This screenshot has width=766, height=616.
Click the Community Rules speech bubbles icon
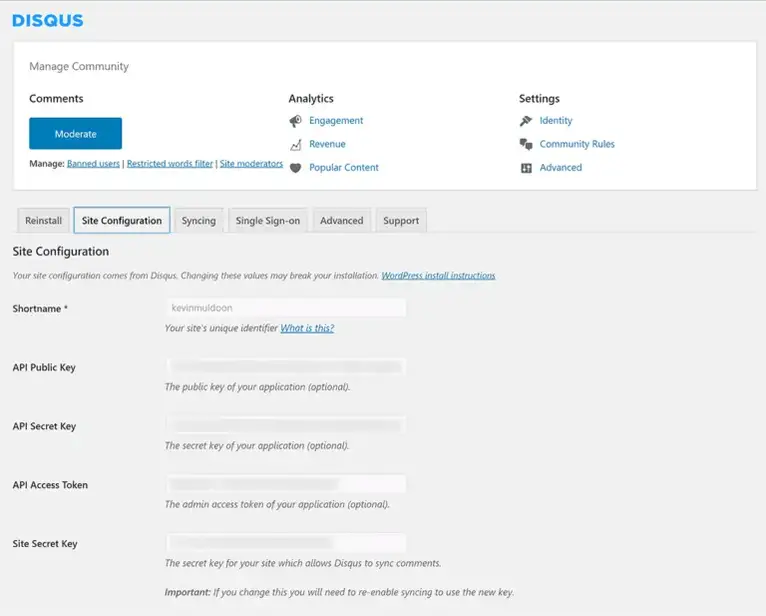[526, 144]
